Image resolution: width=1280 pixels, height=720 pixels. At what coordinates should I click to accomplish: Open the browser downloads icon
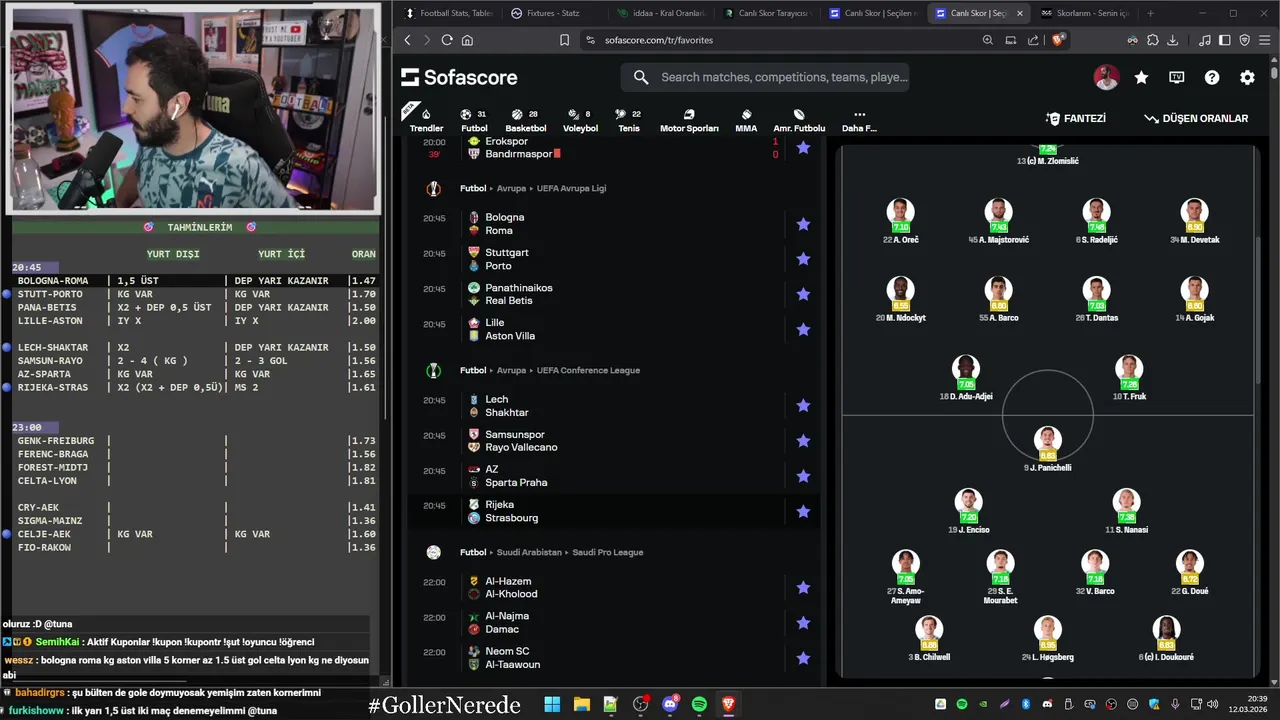tap(1172, 40)
